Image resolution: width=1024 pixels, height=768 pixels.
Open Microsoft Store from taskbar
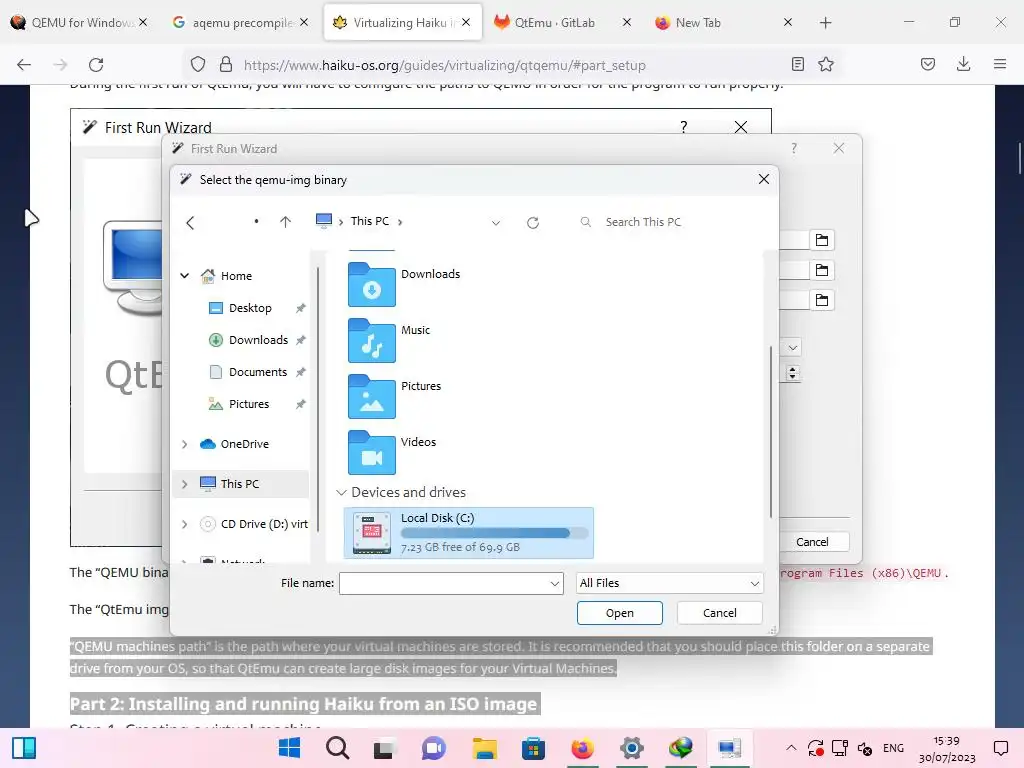point(534,748)
